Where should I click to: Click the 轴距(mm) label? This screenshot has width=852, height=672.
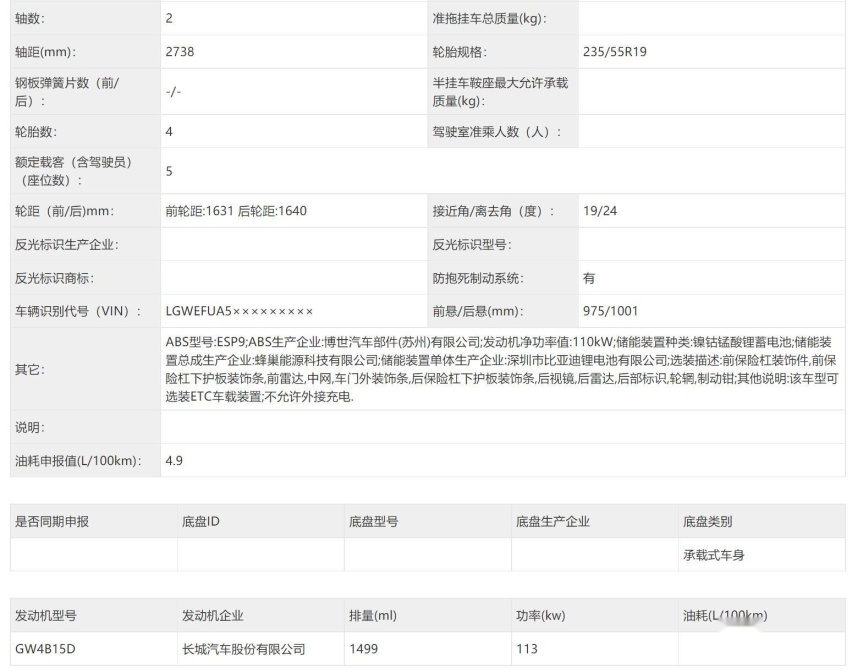[x=46, y=52]
